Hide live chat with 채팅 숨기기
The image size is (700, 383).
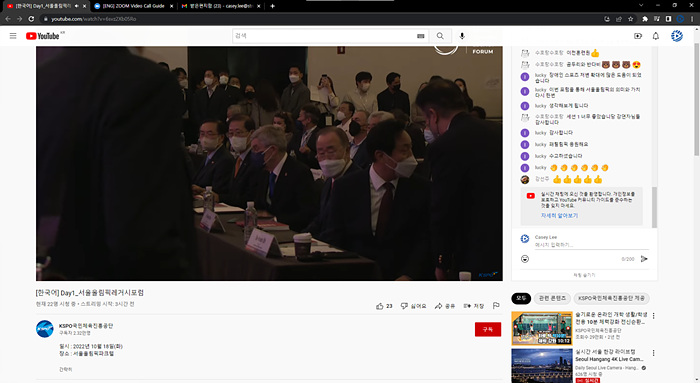[x=584, y=275]
